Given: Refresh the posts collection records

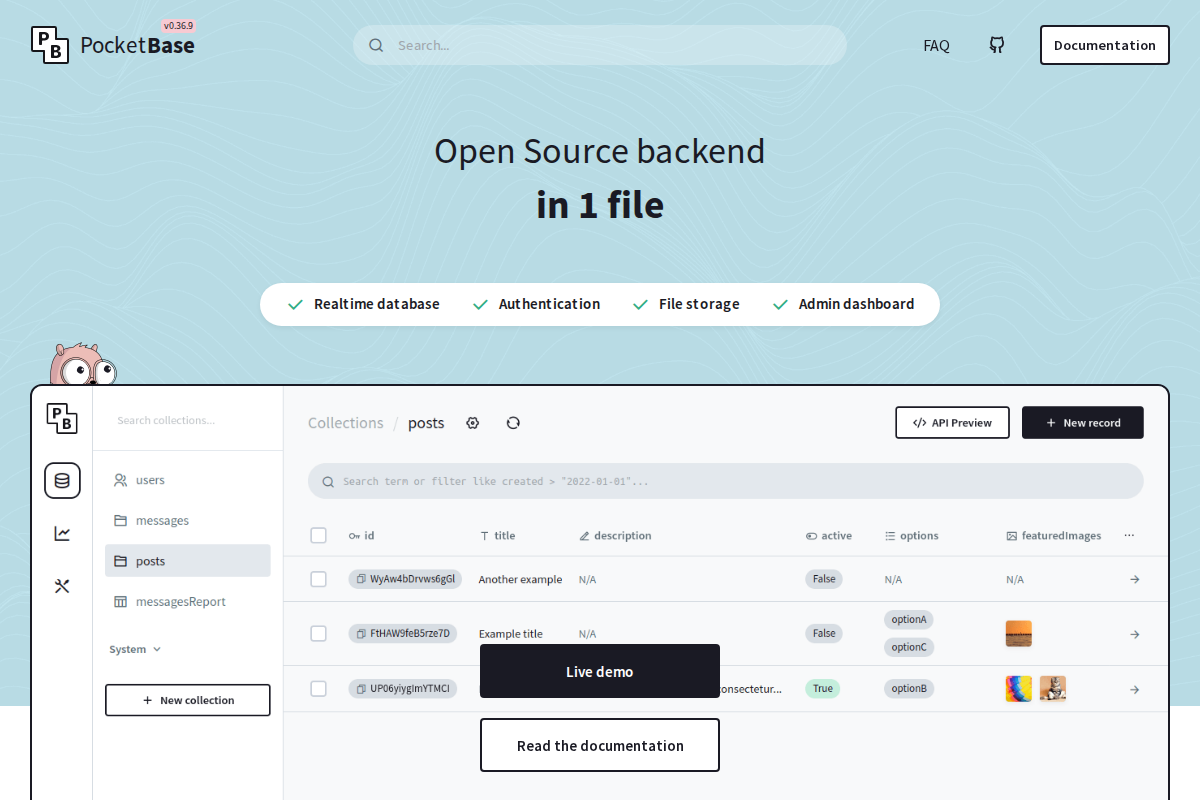Looking at the screenshot, I should [x=513, y=423].
